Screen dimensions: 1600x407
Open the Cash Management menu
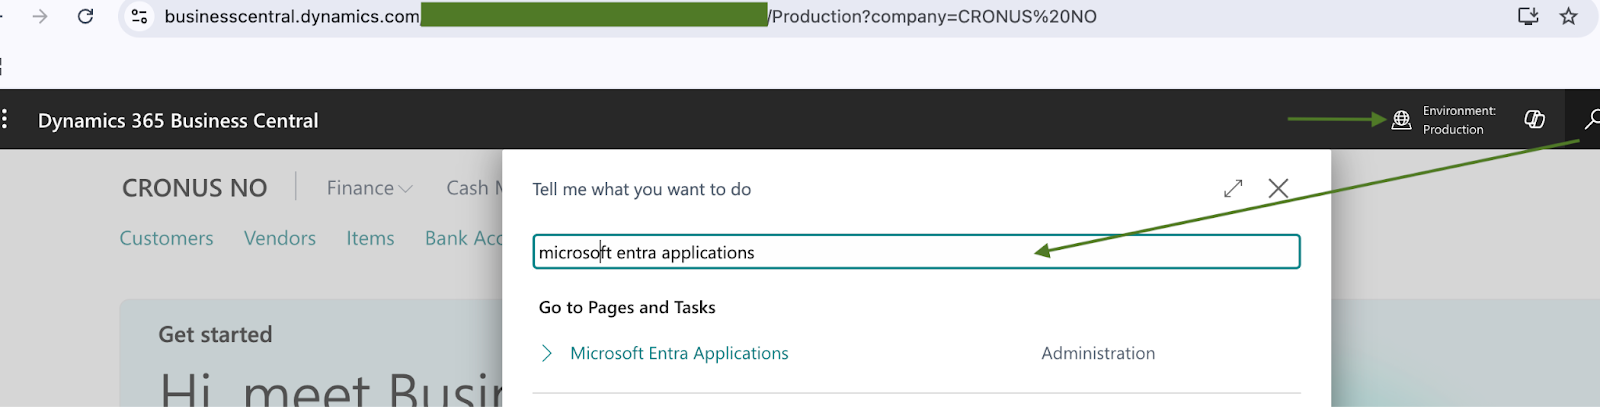tap(474, 188)
